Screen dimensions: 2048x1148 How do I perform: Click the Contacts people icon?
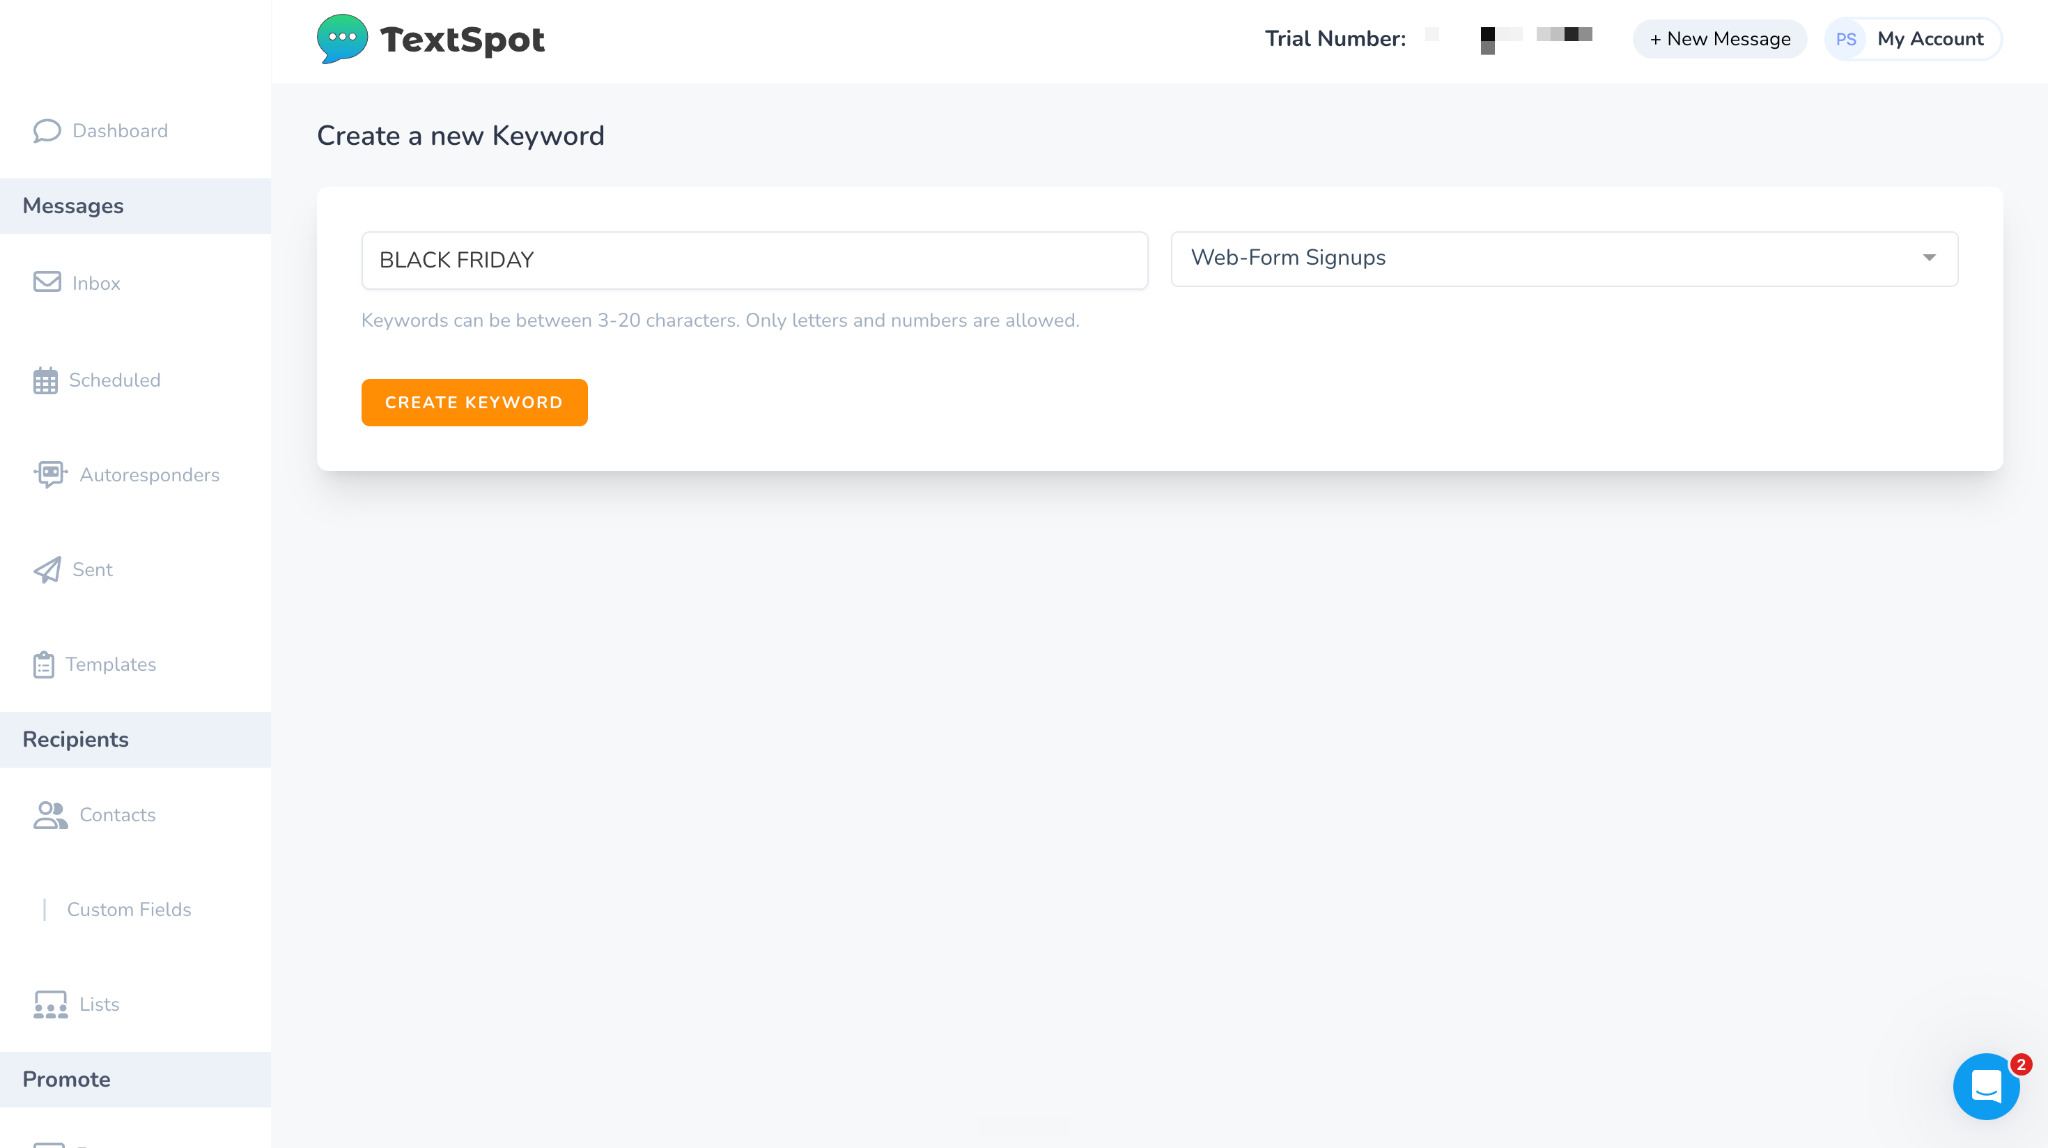click(50, 815)
